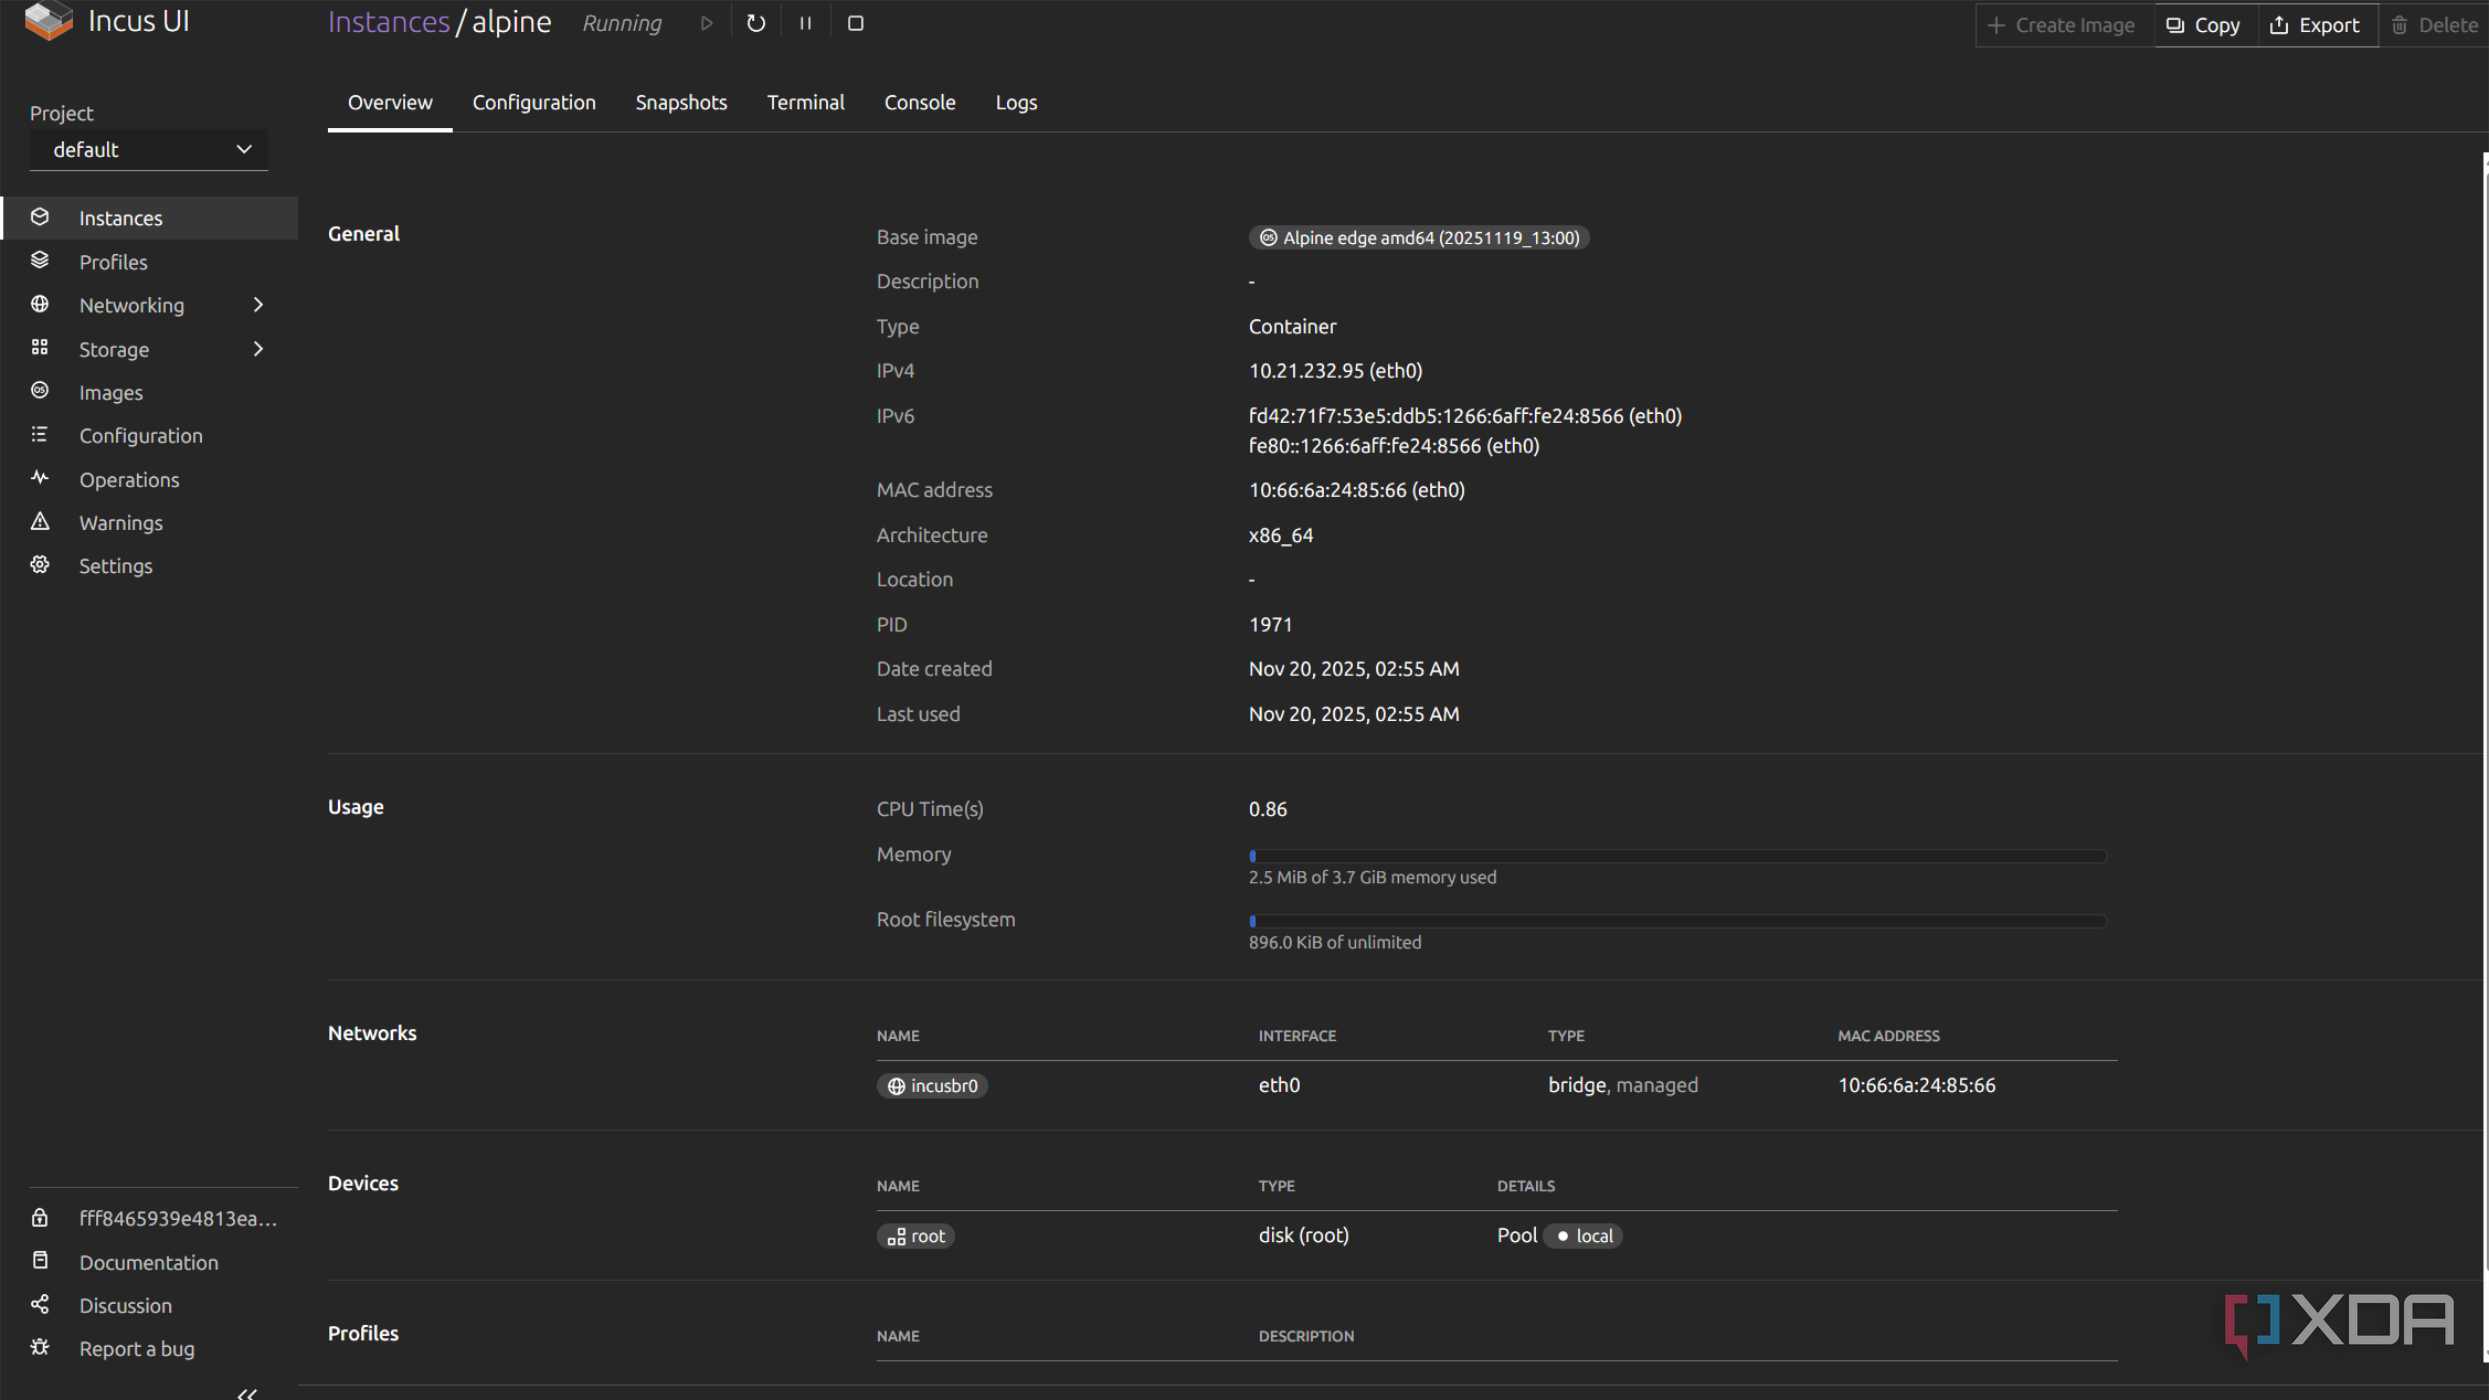Stop the alpine instance

click(855, 23)
